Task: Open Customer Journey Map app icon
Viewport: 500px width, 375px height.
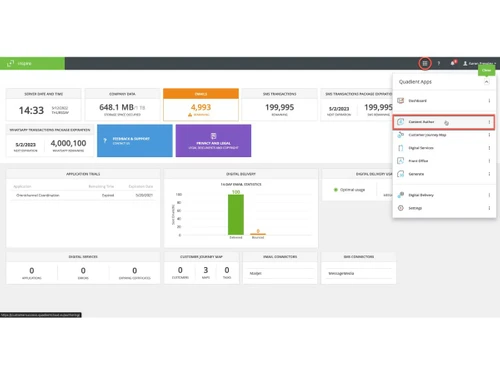Action: (x=401, y=135)
